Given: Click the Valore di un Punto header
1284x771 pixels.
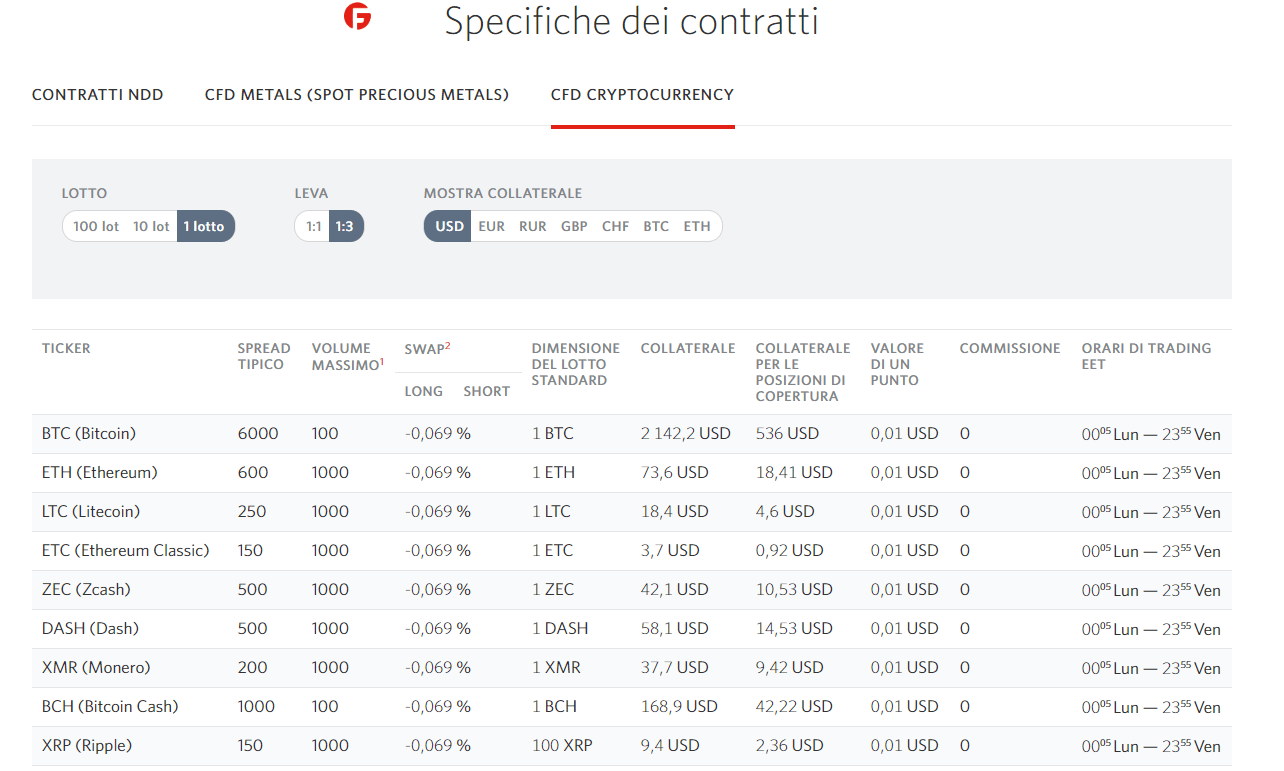Looking at the screenshot, I should tap(895, 364).
